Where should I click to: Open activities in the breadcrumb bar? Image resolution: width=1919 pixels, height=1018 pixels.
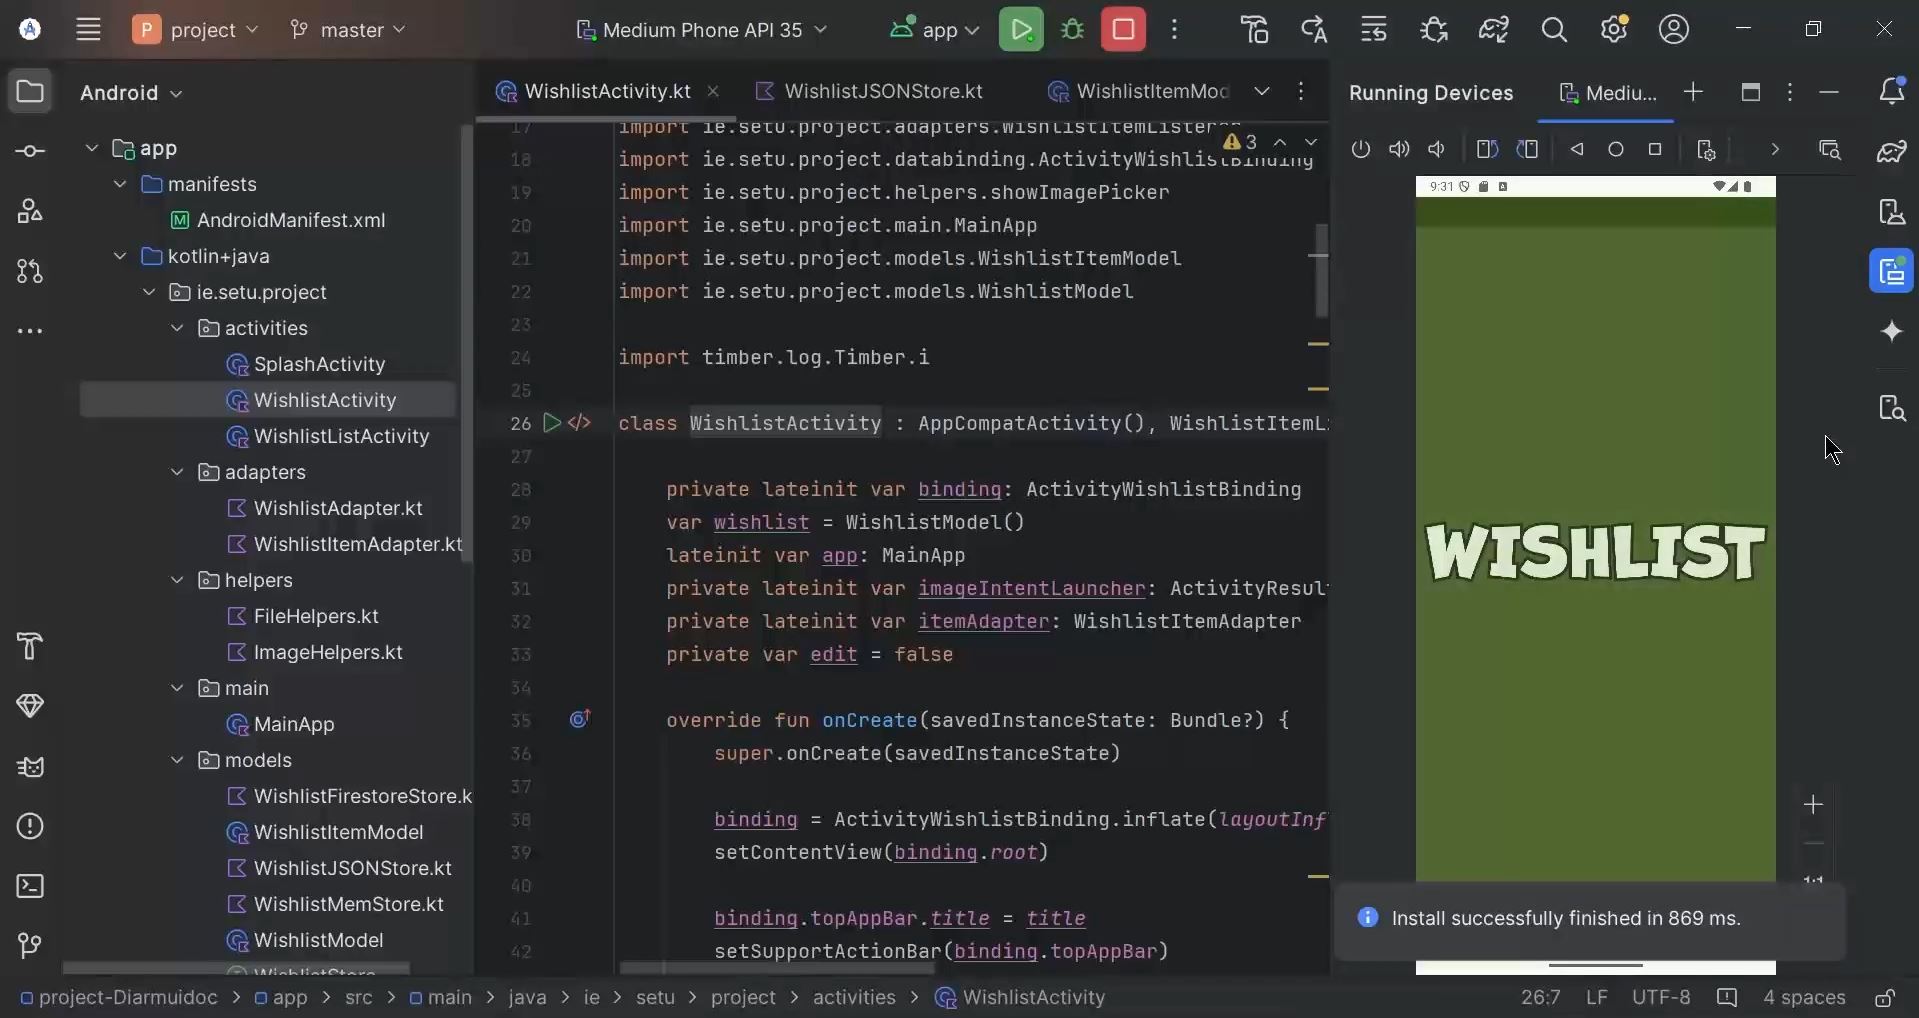coord(854,997)
